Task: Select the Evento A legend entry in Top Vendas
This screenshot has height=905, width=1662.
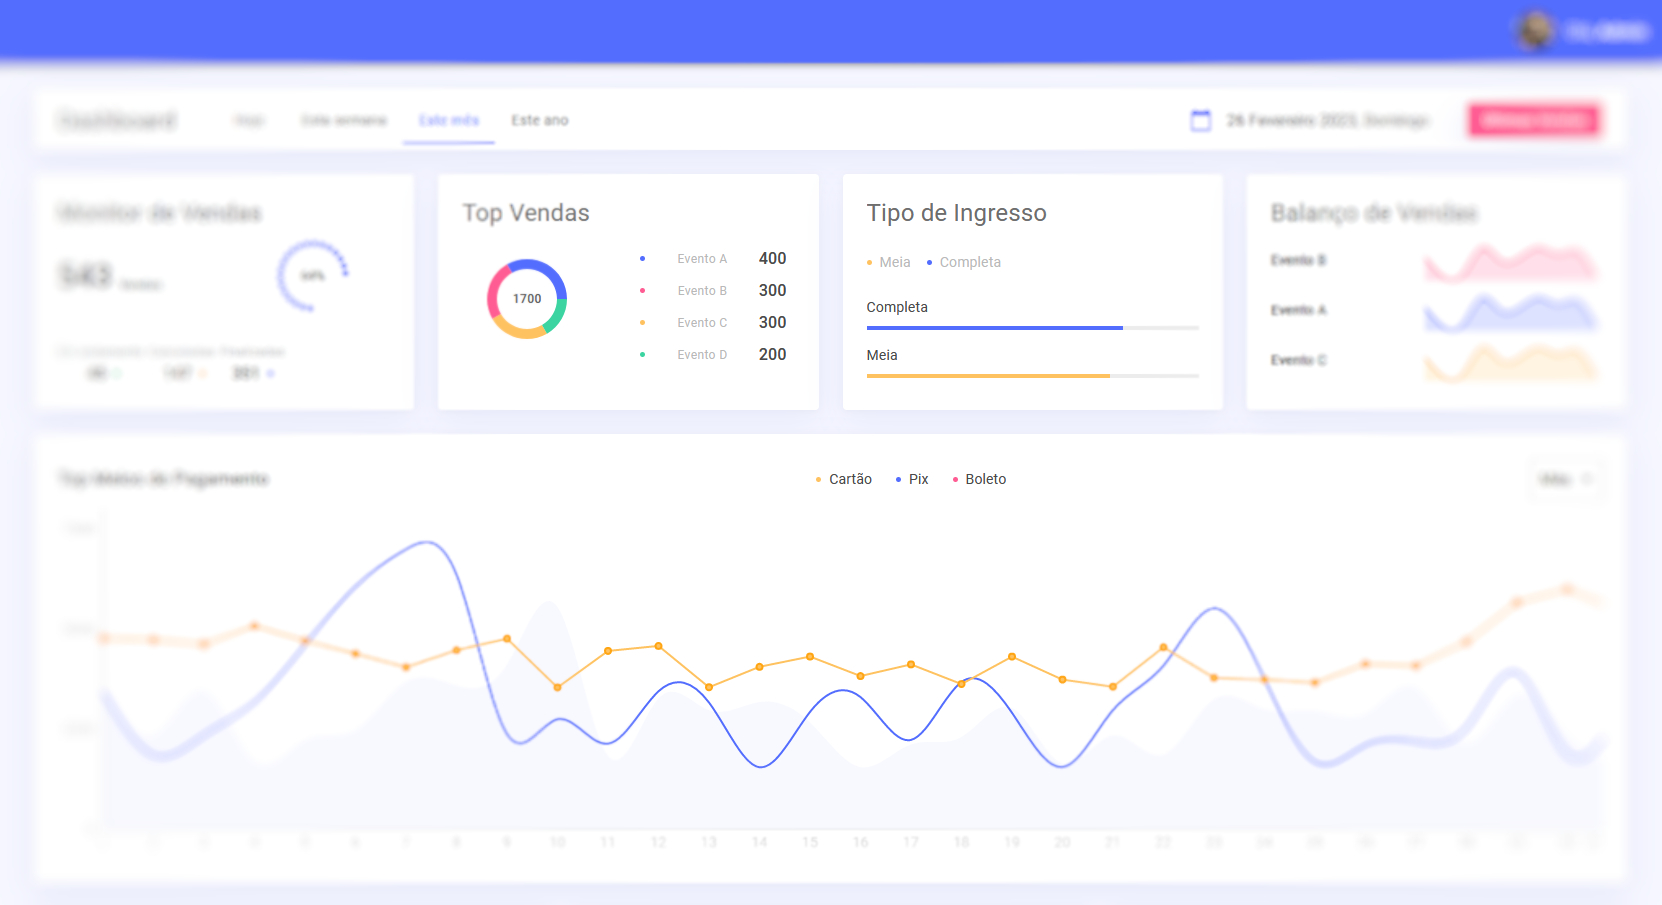Action: [701, 259]
